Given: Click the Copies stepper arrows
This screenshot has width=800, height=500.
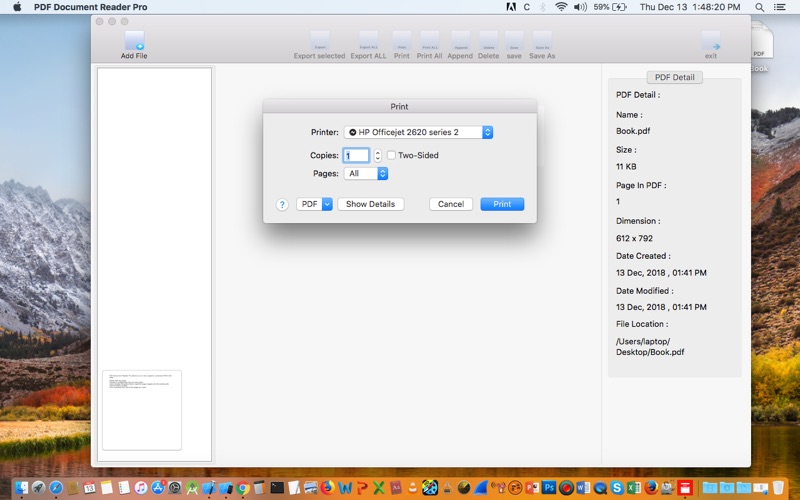Looking at the screenshot, I should [377, 156].
